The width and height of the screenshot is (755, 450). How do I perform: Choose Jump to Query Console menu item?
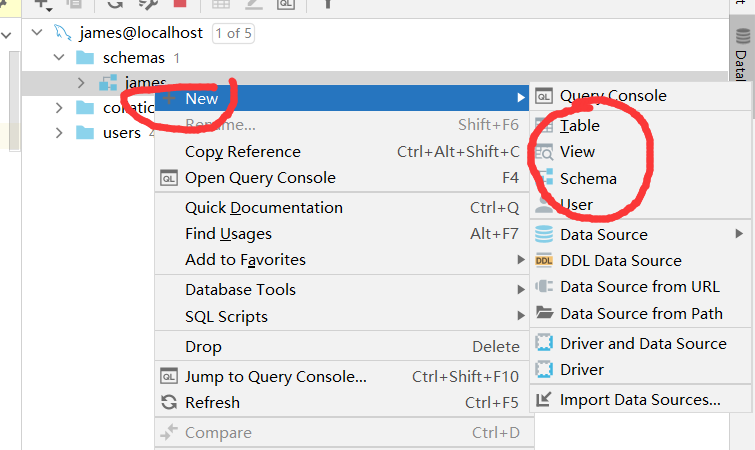point(342,376)
